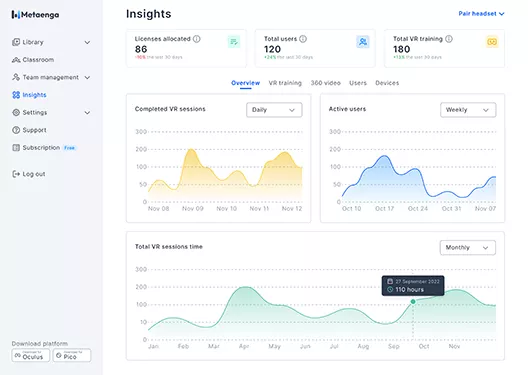Viewport: 528px width, 375px height.
Task: Click the Download platform label
Action: 40,343
